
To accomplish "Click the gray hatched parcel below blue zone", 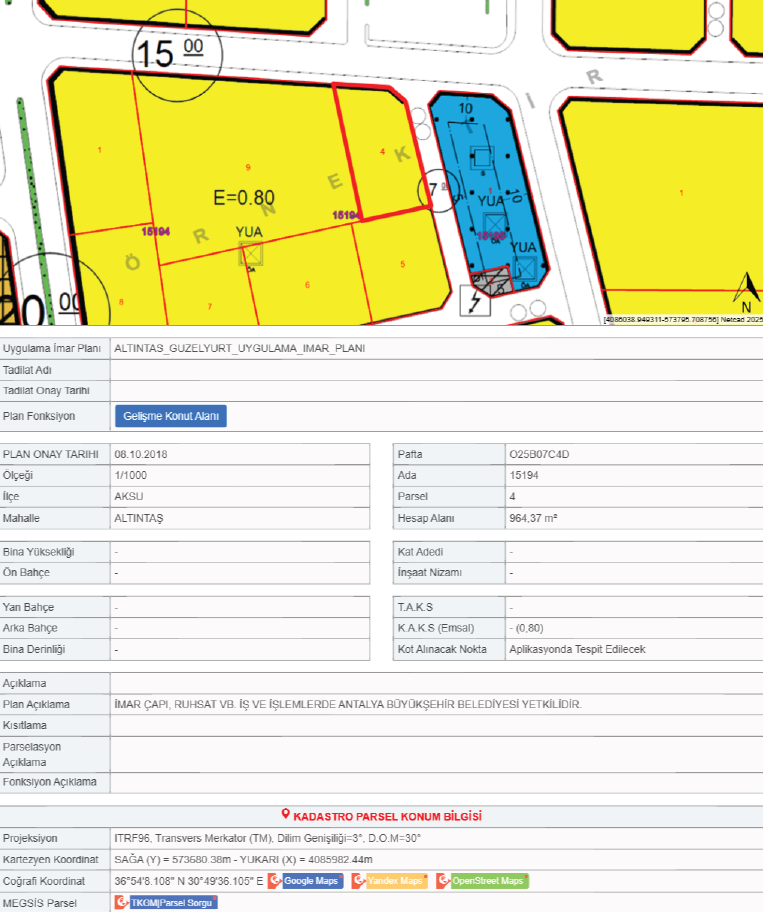I will pos(491,282).
